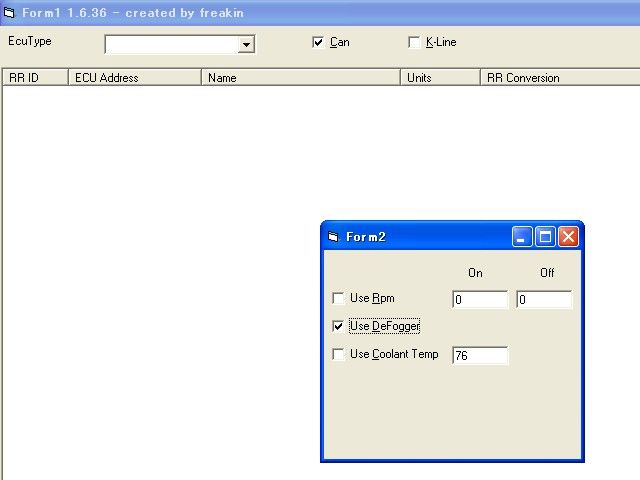Select the Coolant Temp field showing 76

(480, 355)
